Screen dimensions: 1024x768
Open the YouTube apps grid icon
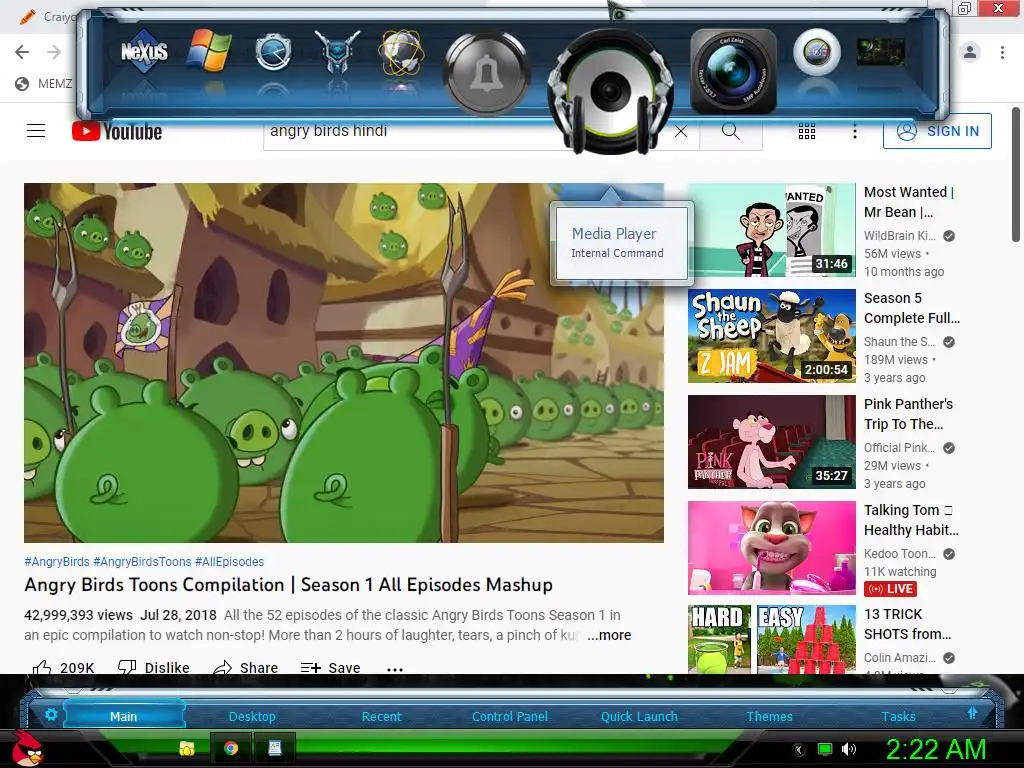[807, 131]
